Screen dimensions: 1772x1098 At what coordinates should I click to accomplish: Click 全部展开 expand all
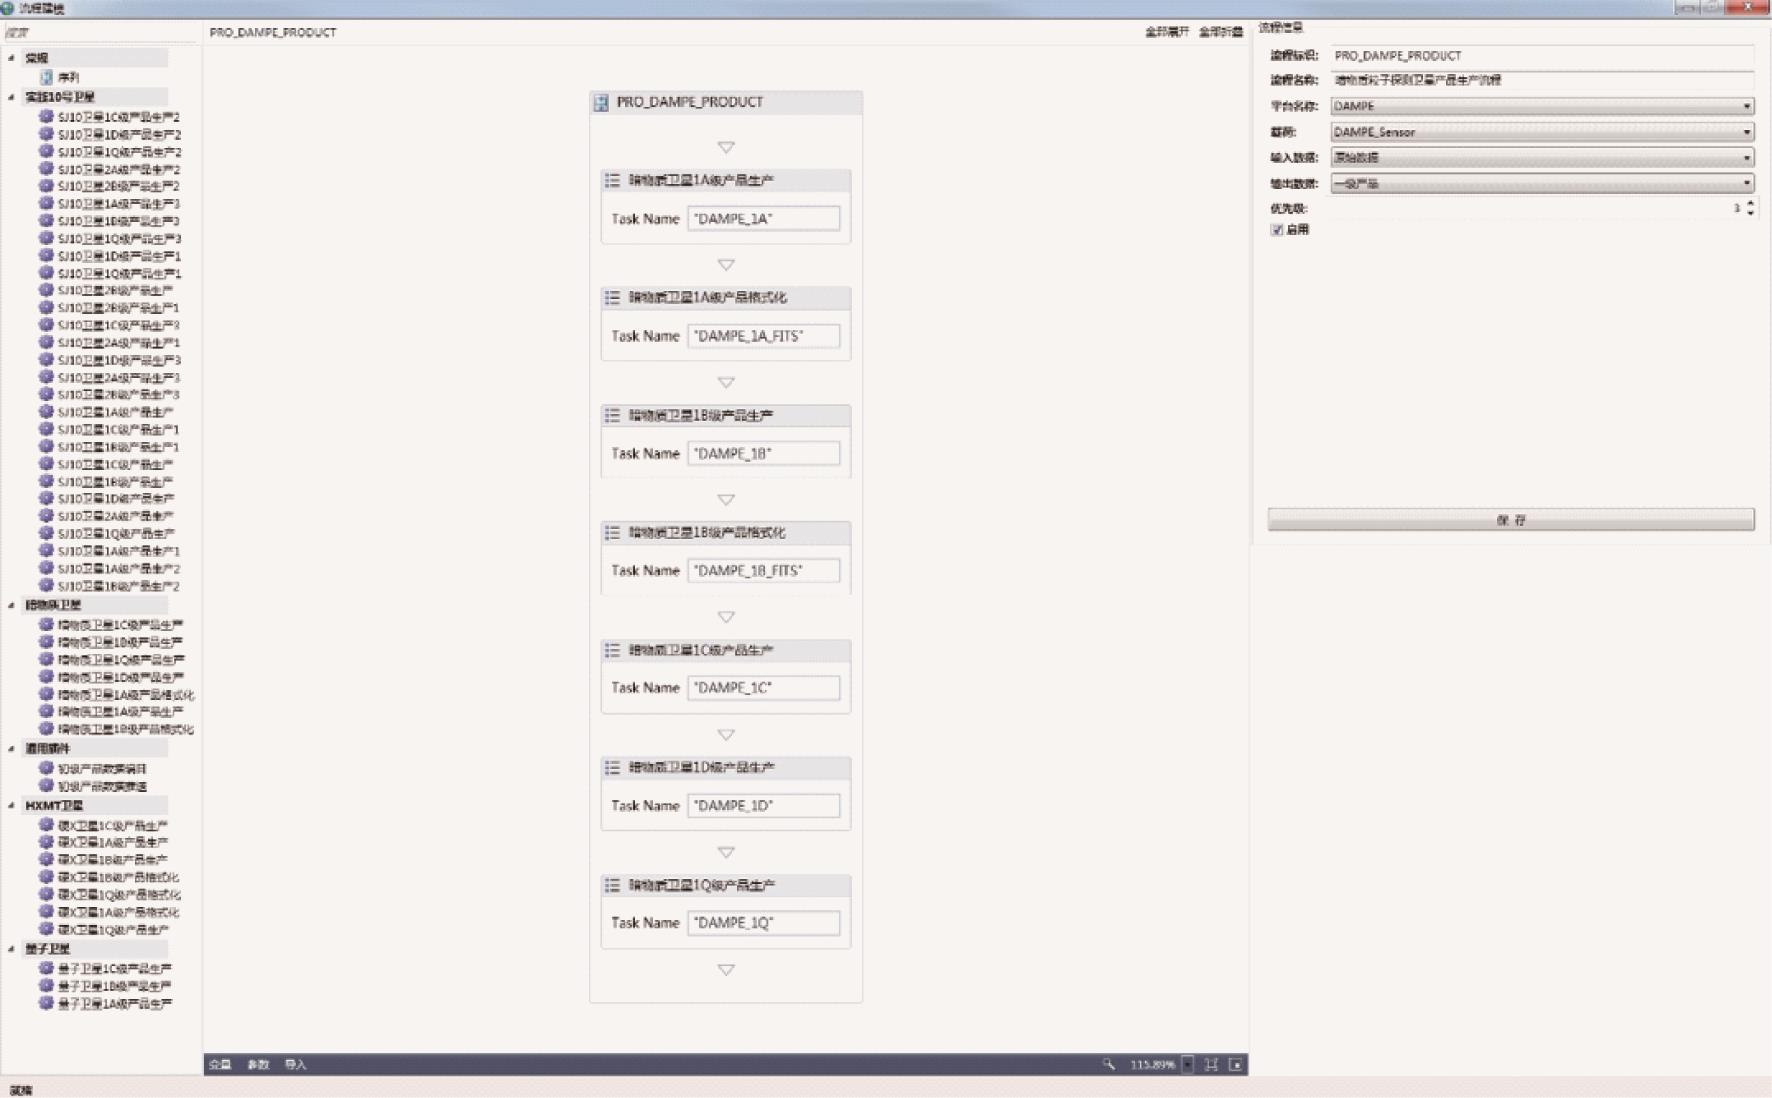[x=1167, y=32]
